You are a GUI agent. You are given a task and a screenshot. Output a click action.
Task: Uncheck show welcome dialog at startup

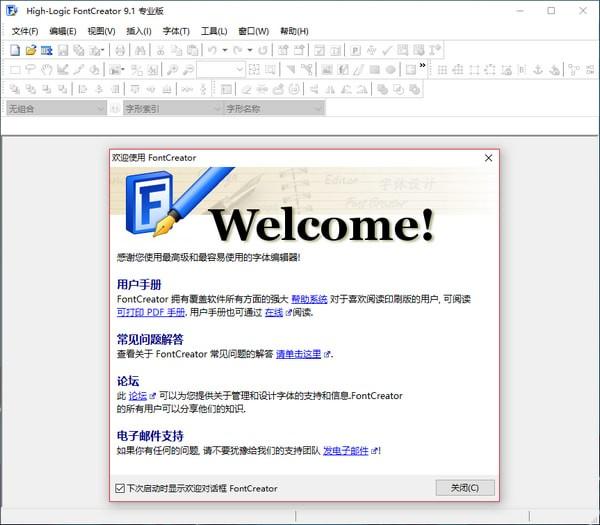pos(120,488)
